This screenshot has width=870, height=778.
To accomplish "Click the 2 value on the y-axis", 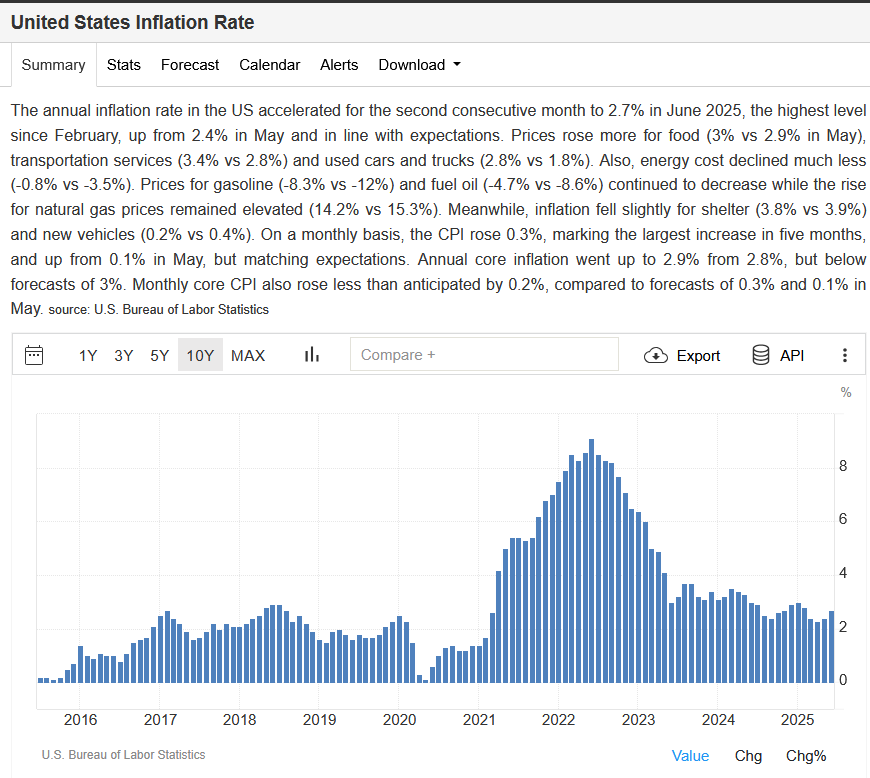I will [843, 627].
